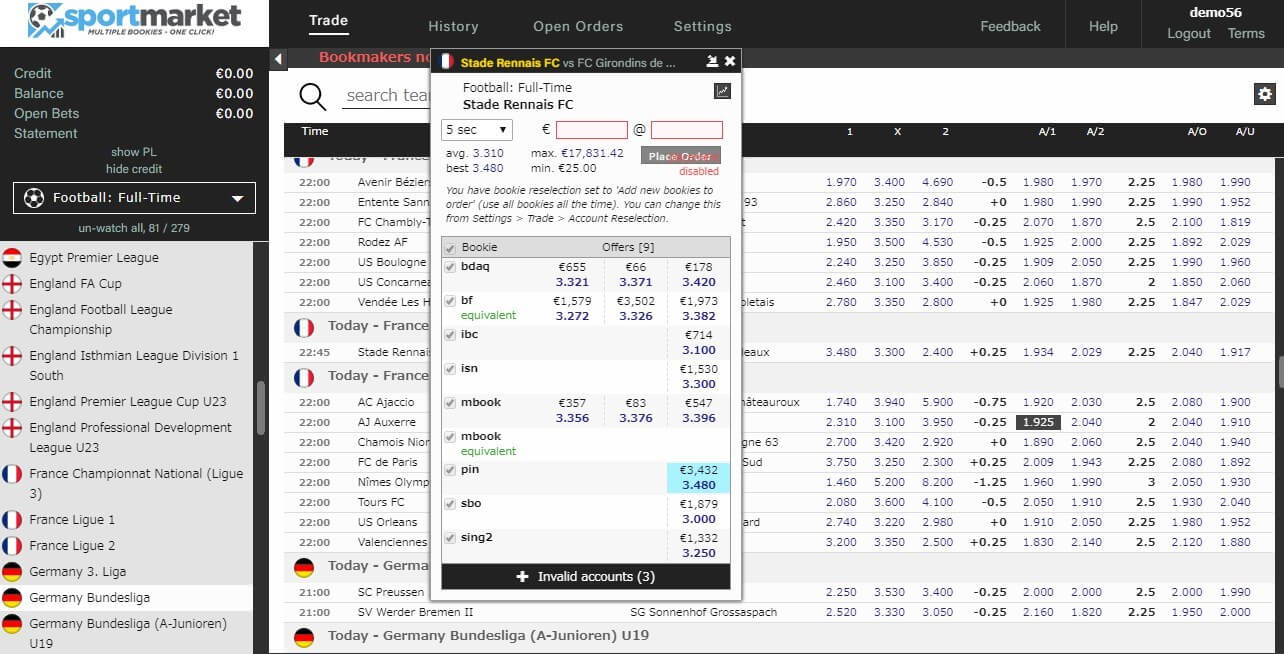Click the Egypt flag beside Egypt Premier League

pos(12,257)
